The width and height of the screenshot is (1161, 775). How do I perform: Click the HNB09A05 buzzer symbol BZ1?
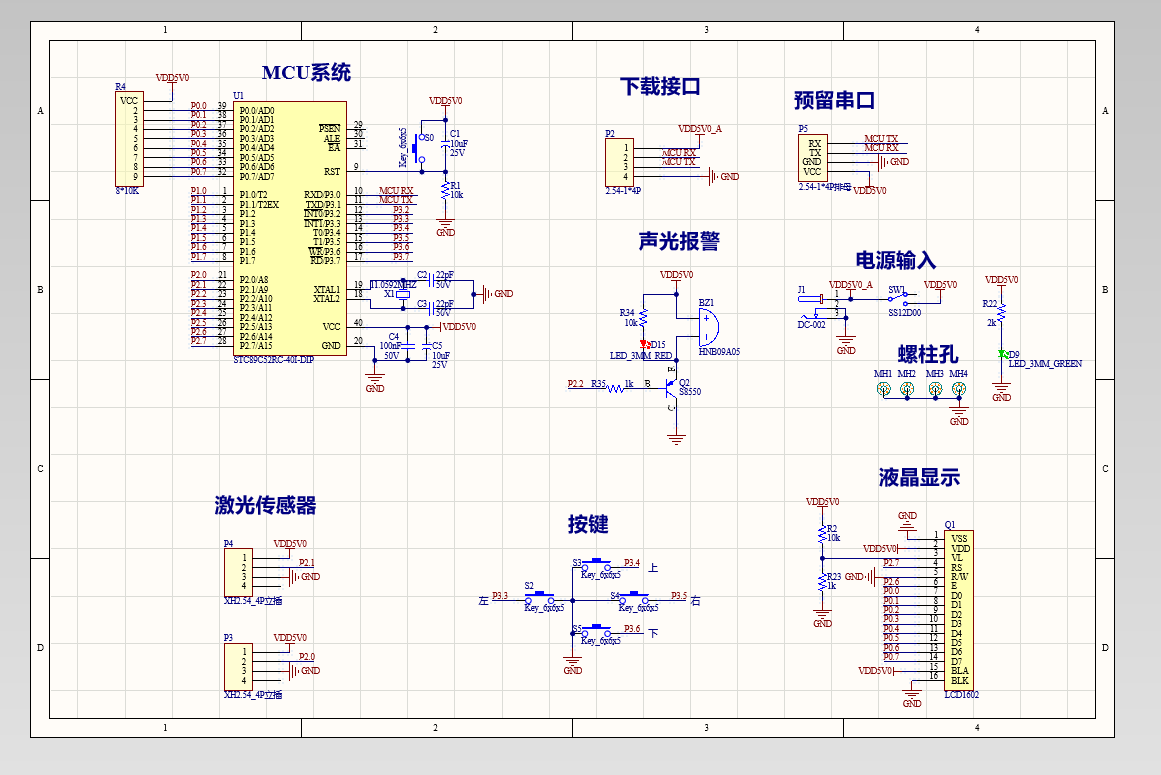(x=711, y=325)
